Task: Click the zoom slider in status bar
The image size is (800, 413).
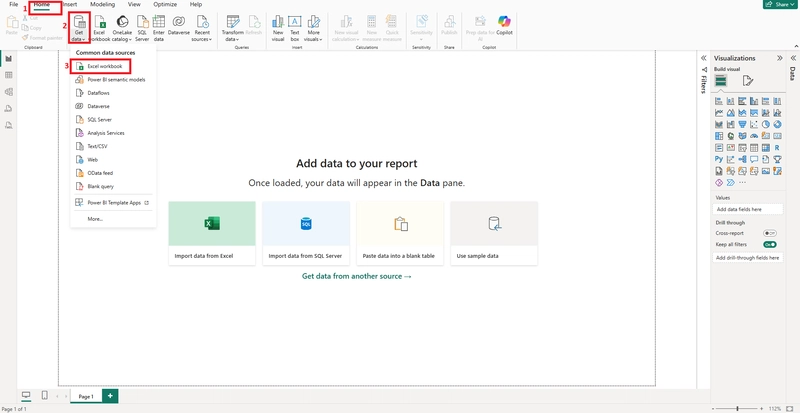Action: coord(738,408)
